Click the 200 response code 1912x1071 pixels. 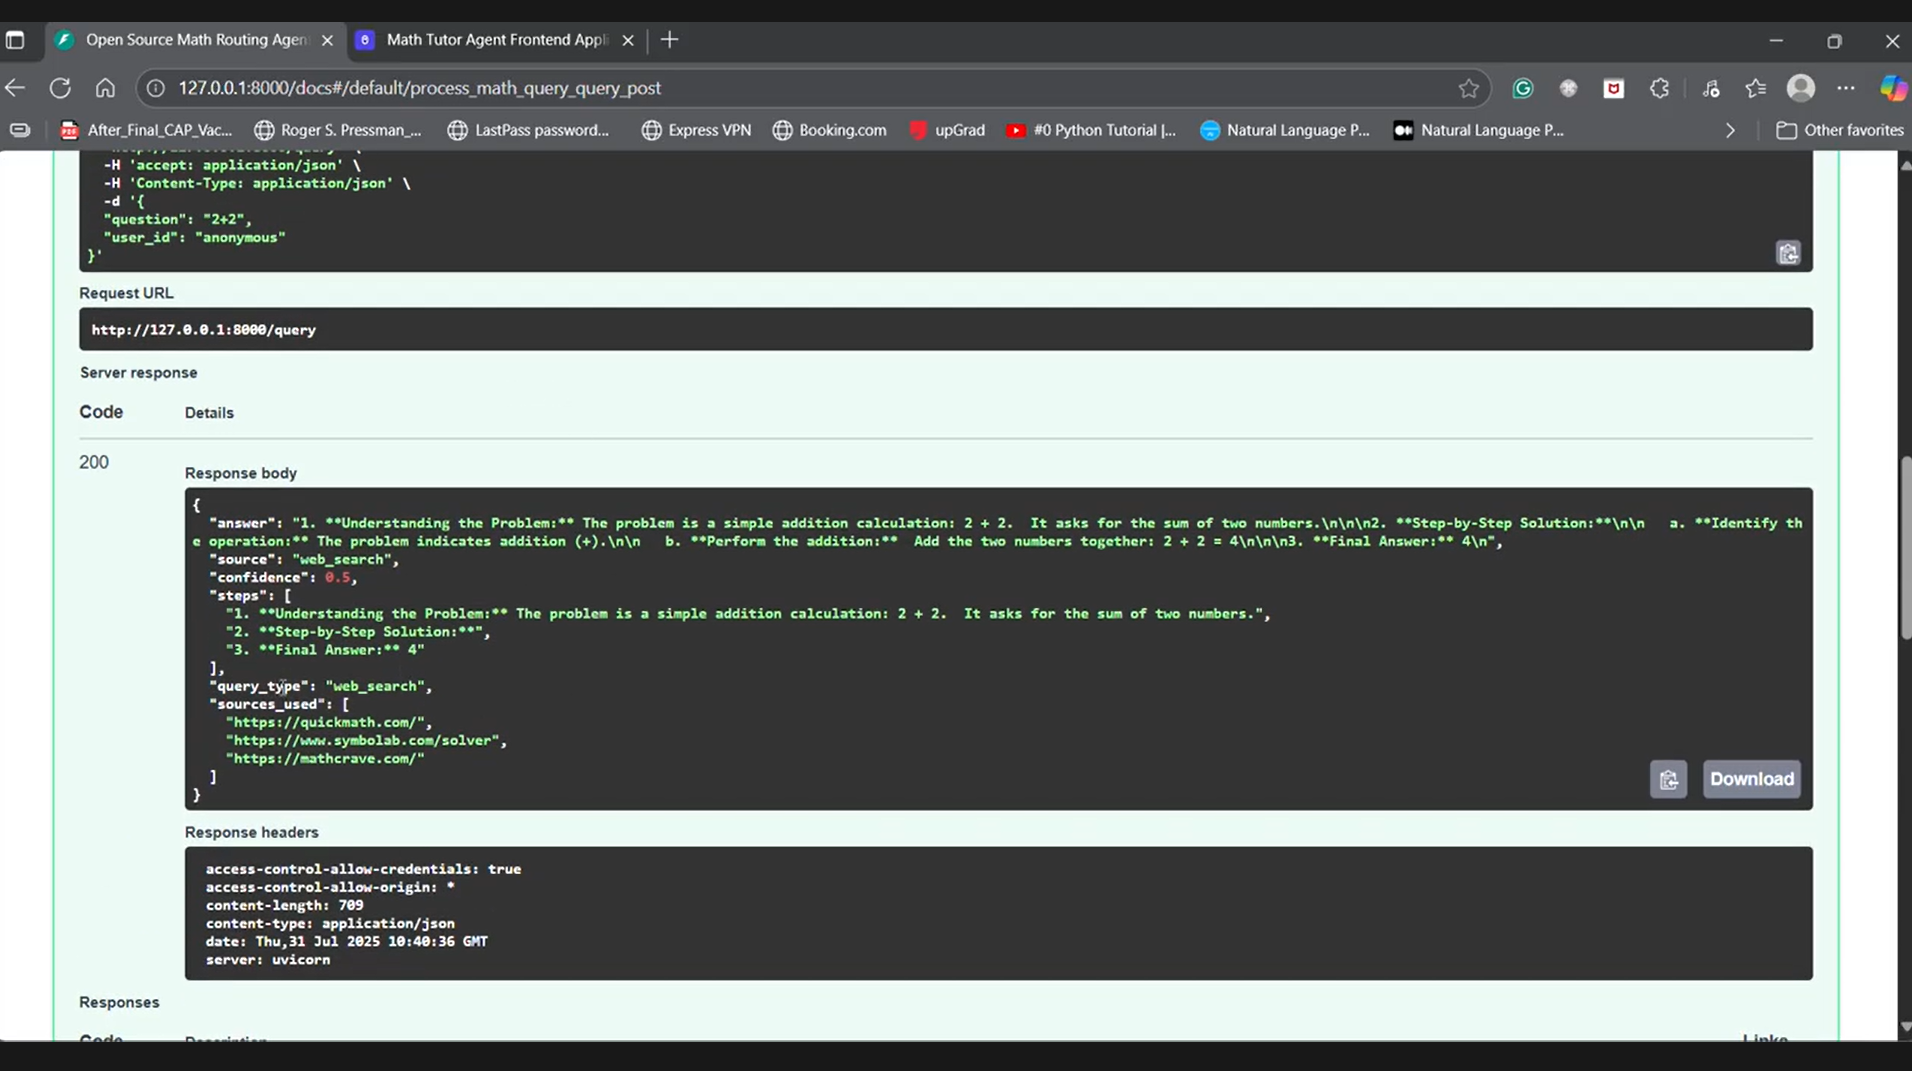94,462
